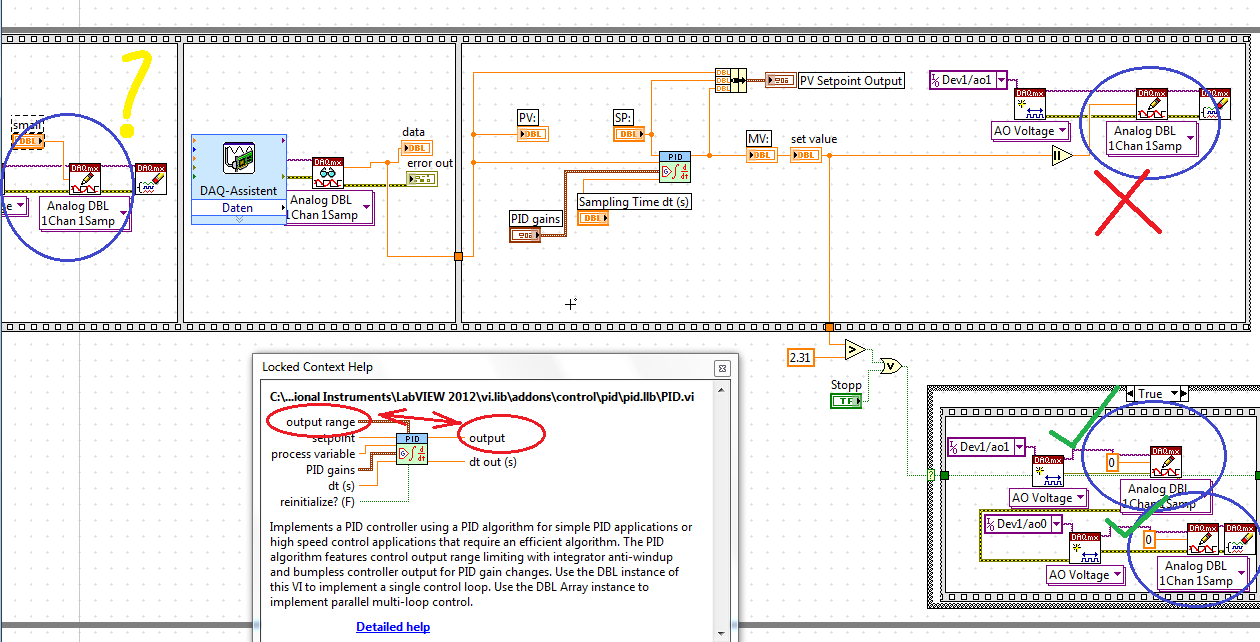
Task: Click the OR gate node
Action: tap(889, 366)
